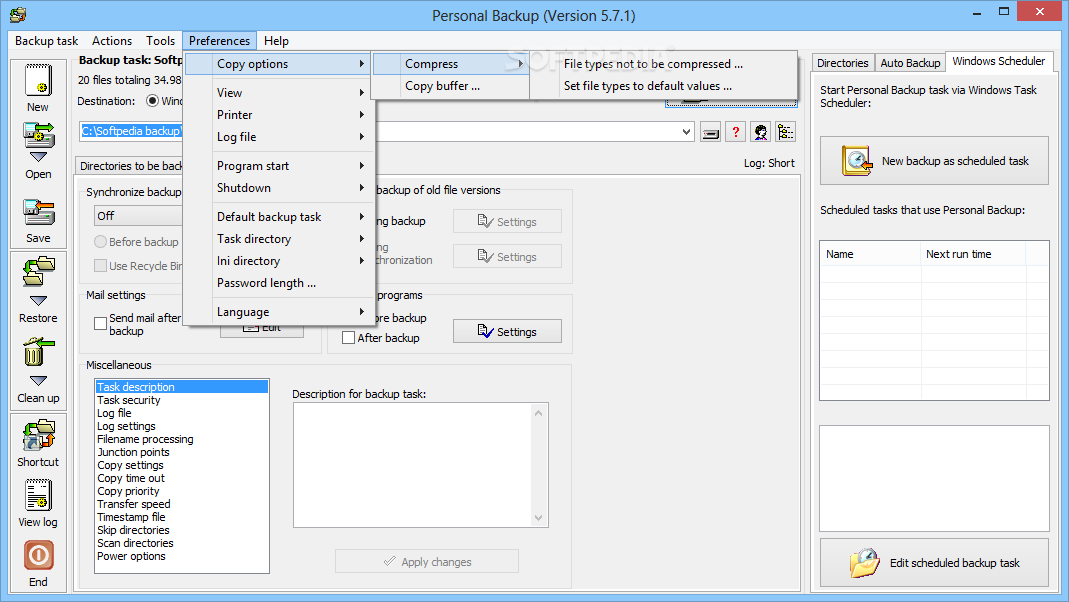Select Junction points in the list
1069x602 pixels.
point(181,452)
